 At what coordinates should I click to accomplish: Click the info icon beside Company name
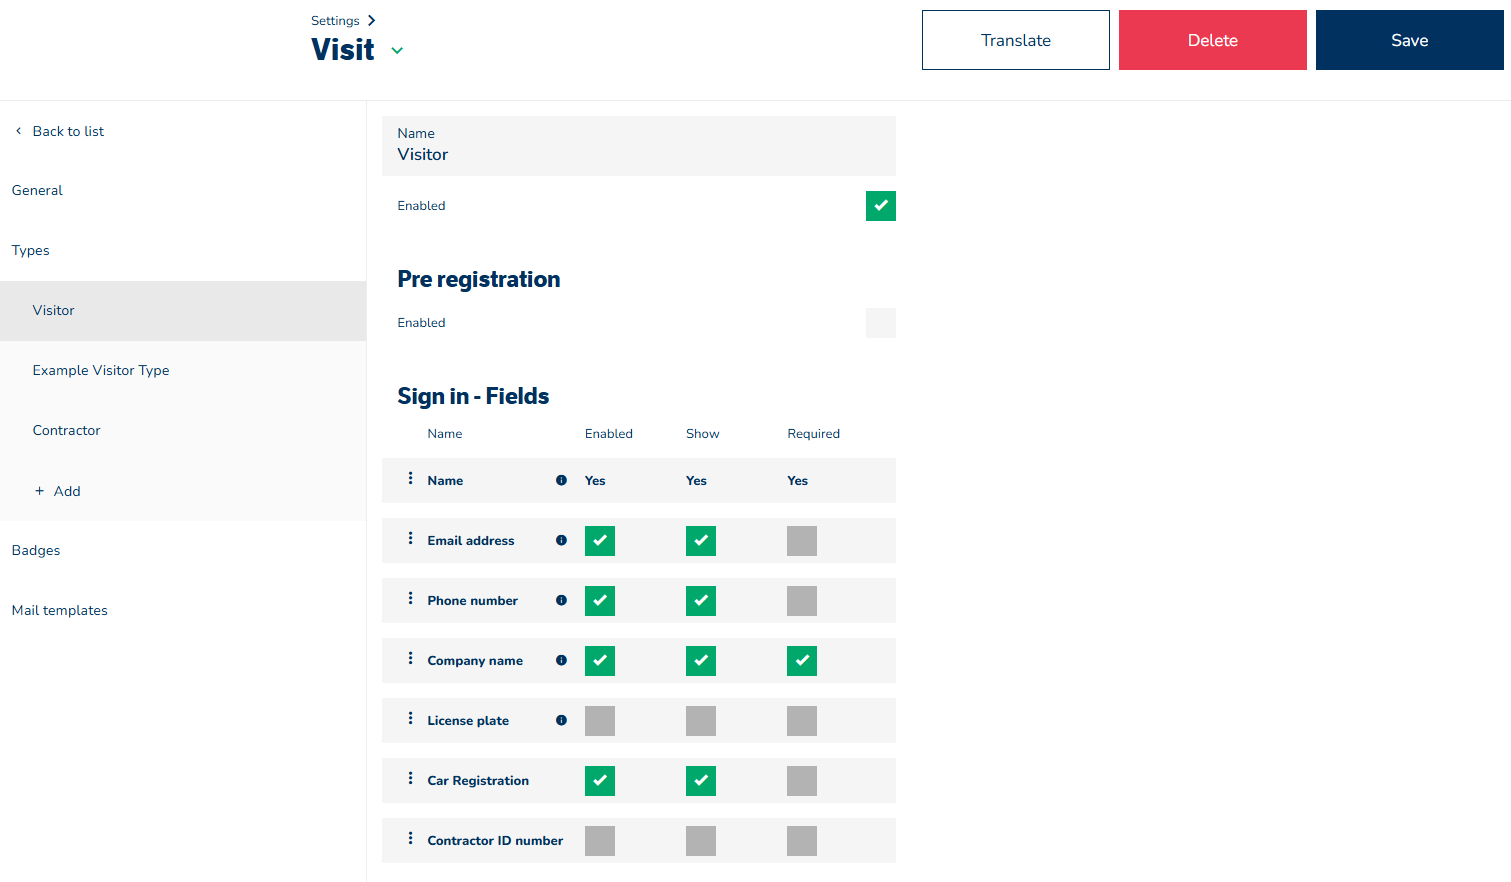[x=561, y=661]
